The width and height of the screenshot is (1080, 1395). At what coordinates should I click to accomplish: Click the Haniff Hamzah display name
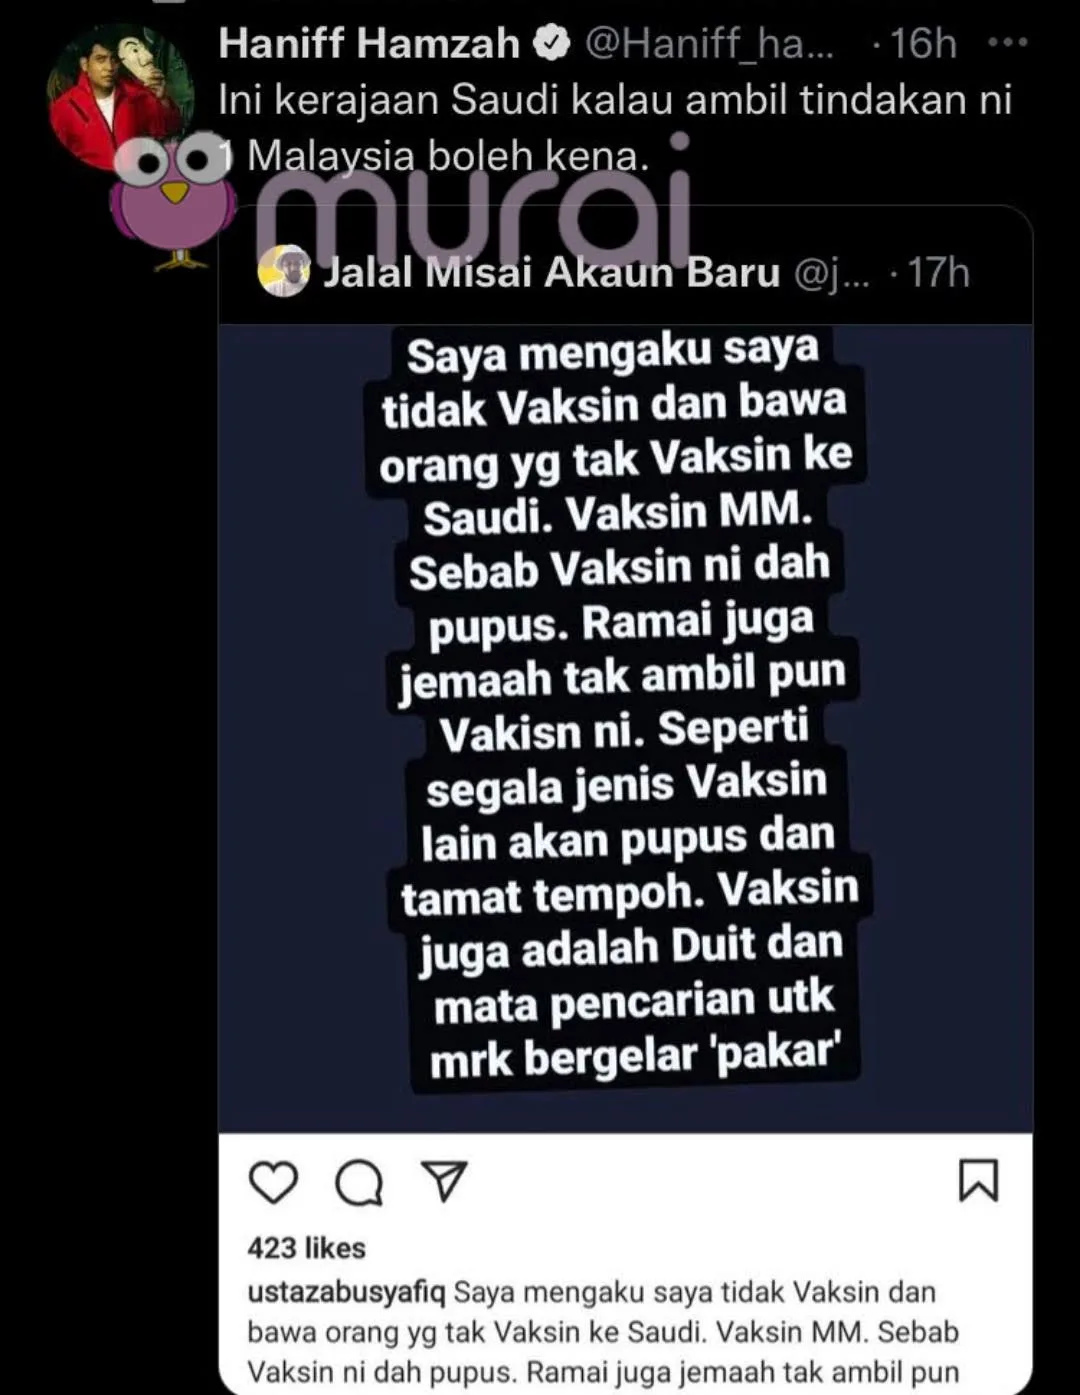tap(369, 43)
